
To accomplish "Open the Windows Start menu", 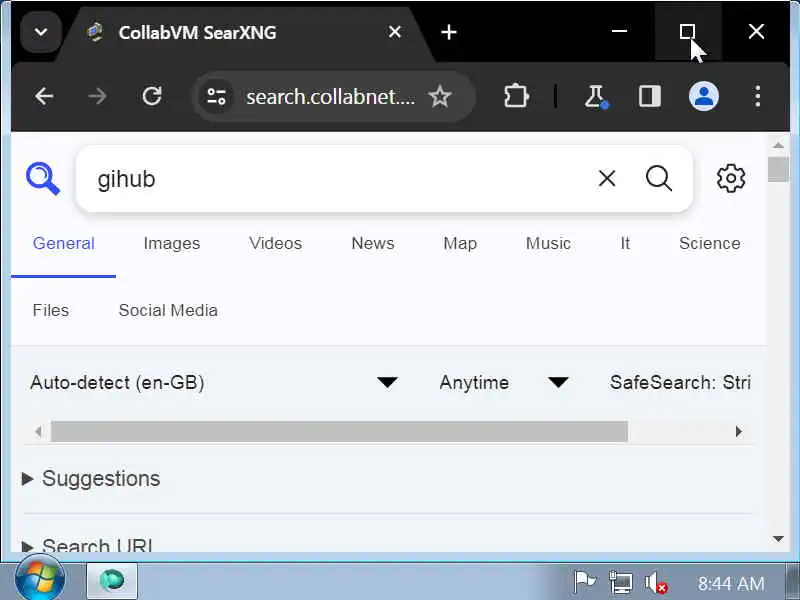I will [x=40, y=580].
